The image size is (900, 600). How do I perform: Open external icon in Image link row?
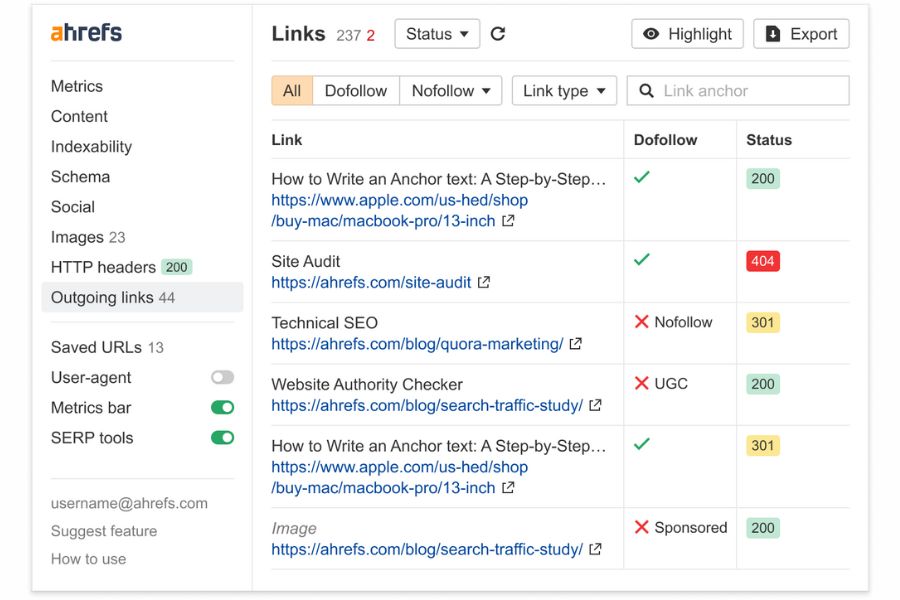coord(595,549)
